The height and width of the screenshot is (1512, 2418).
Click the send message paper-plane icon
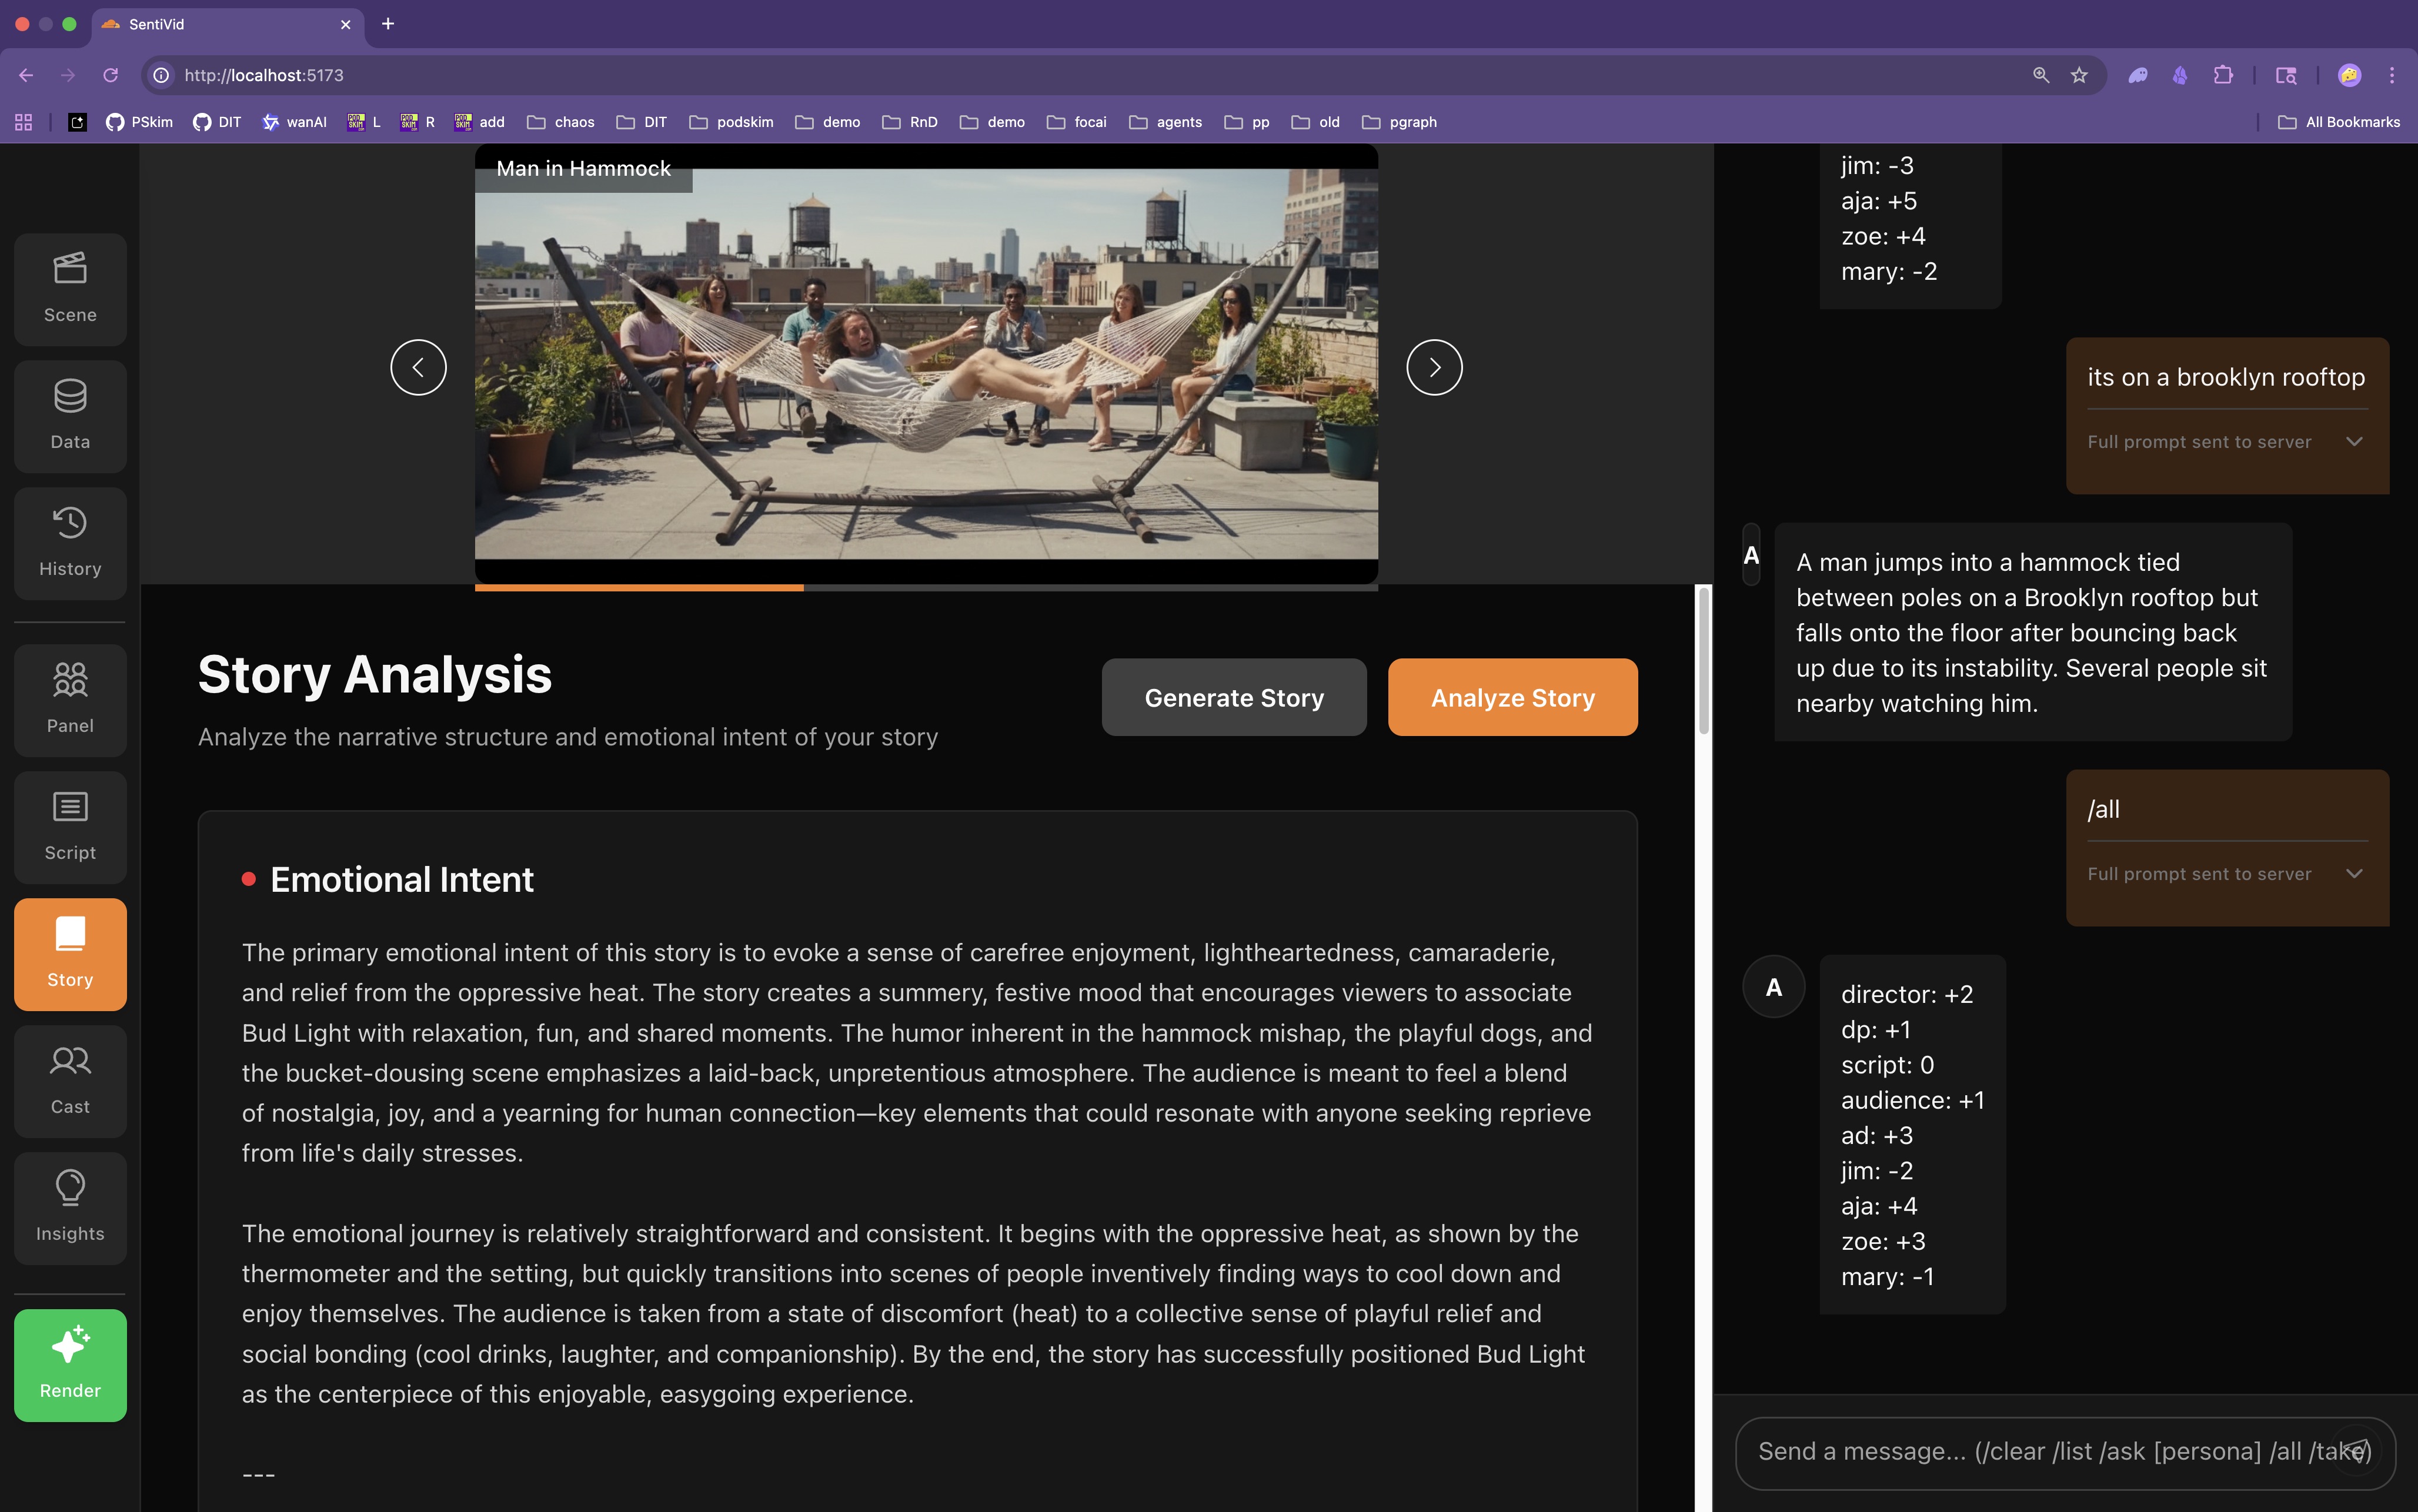pyautogui.click(x=2355, y=1451)
